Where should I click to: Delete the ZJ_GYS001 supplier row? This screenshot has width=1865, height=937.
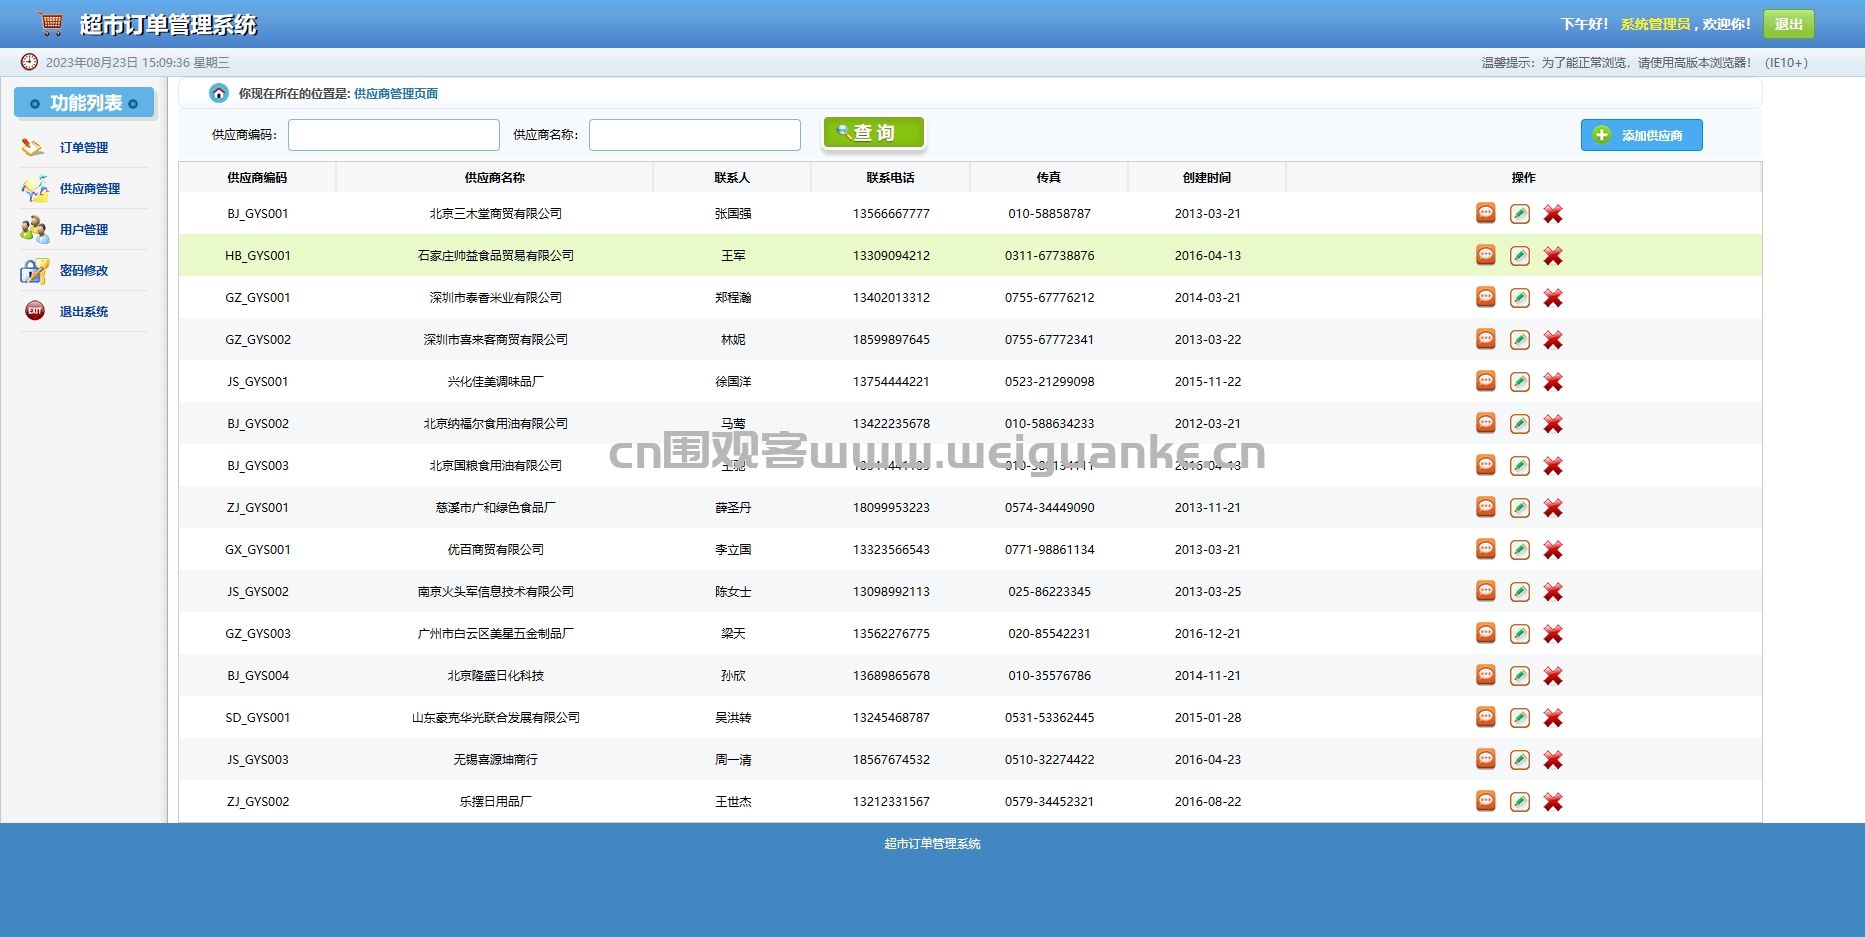[x=1553, y=508]
